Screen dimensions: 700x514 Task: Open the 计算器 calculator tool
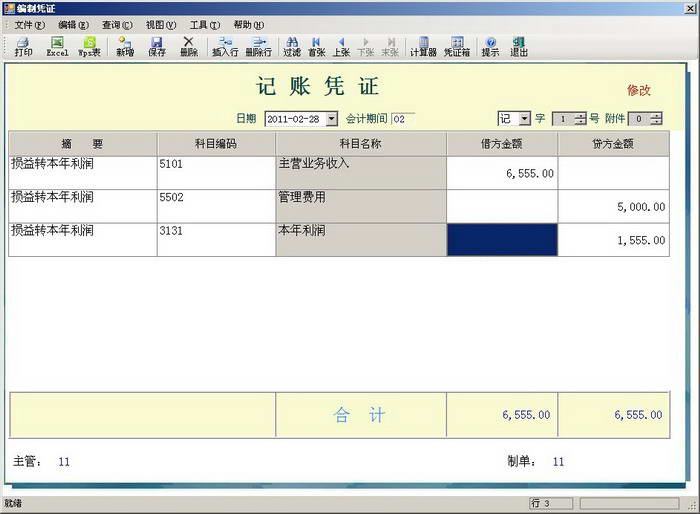(x=423, y=46)
